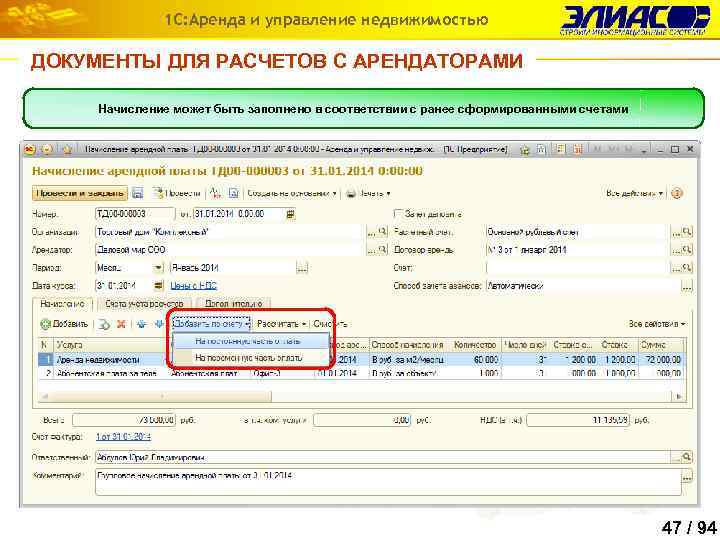The width and height of the screenshot is (720, 540).
Task: Click the magnifier icon for Организация field
Action: coord(382,232)
